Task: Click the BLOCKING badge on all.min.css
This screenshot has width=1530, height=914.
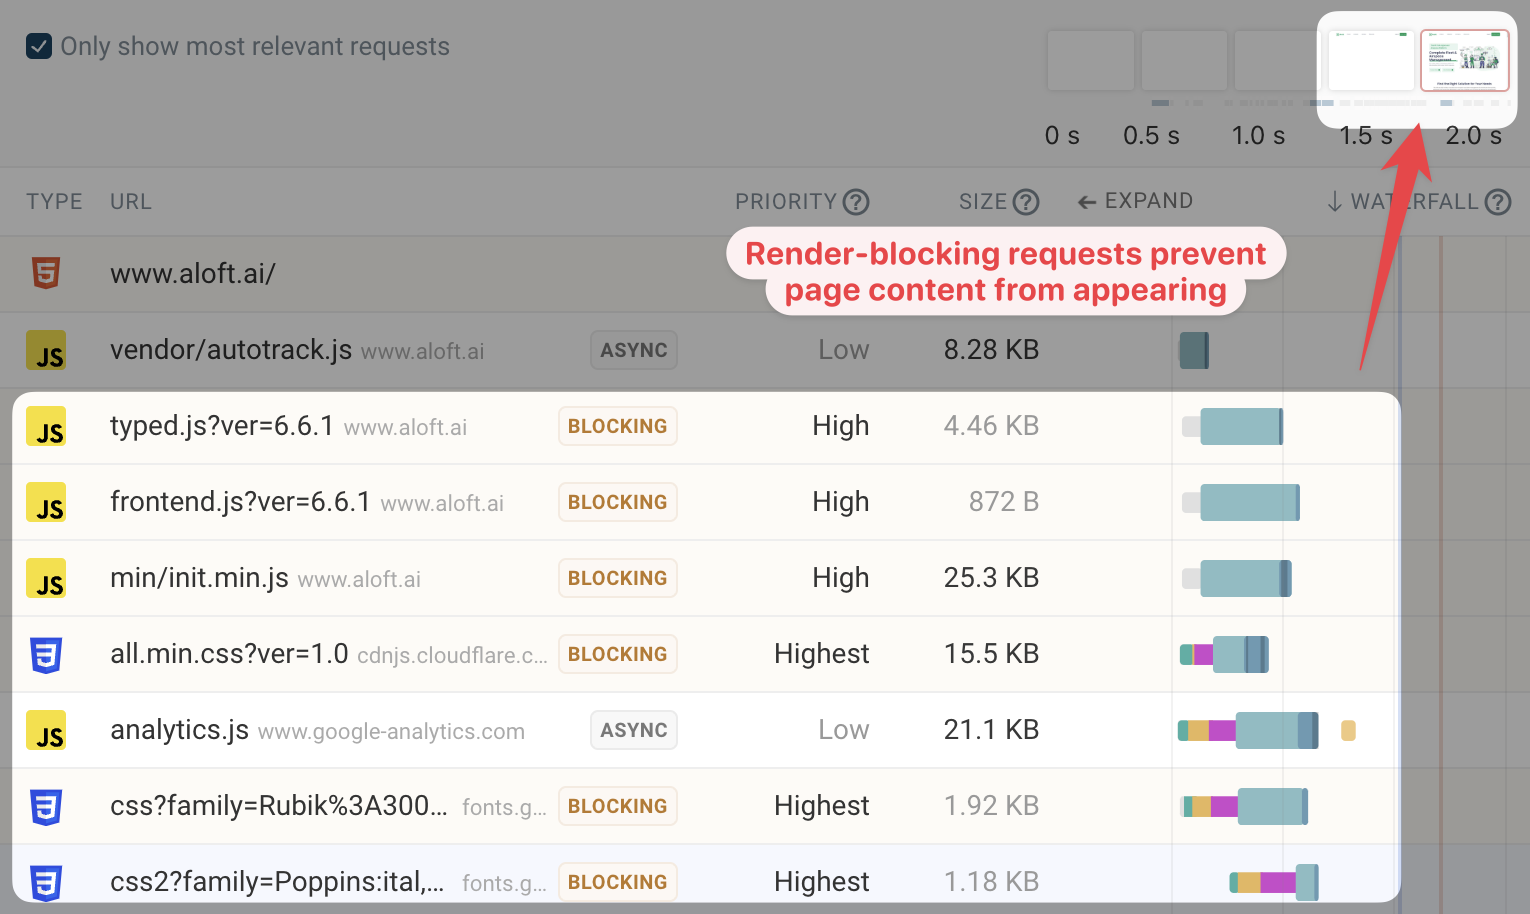Action: 618,654
